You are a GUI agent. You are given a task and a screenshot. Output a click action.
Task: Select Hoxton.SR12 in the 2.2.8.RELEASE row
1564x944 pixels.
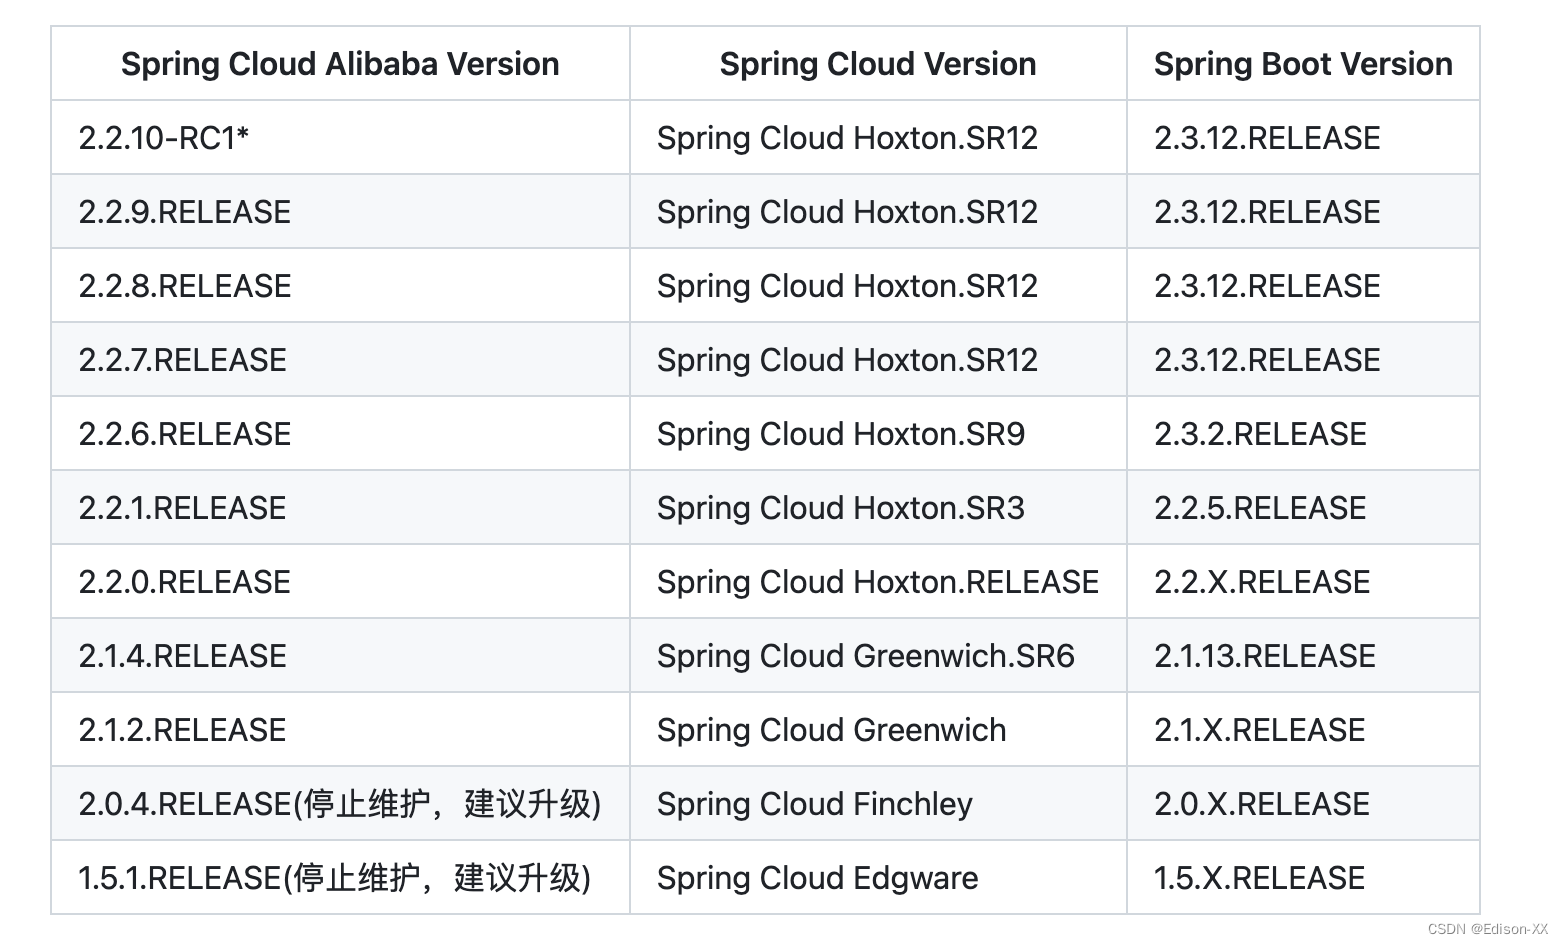coord(878,286)
